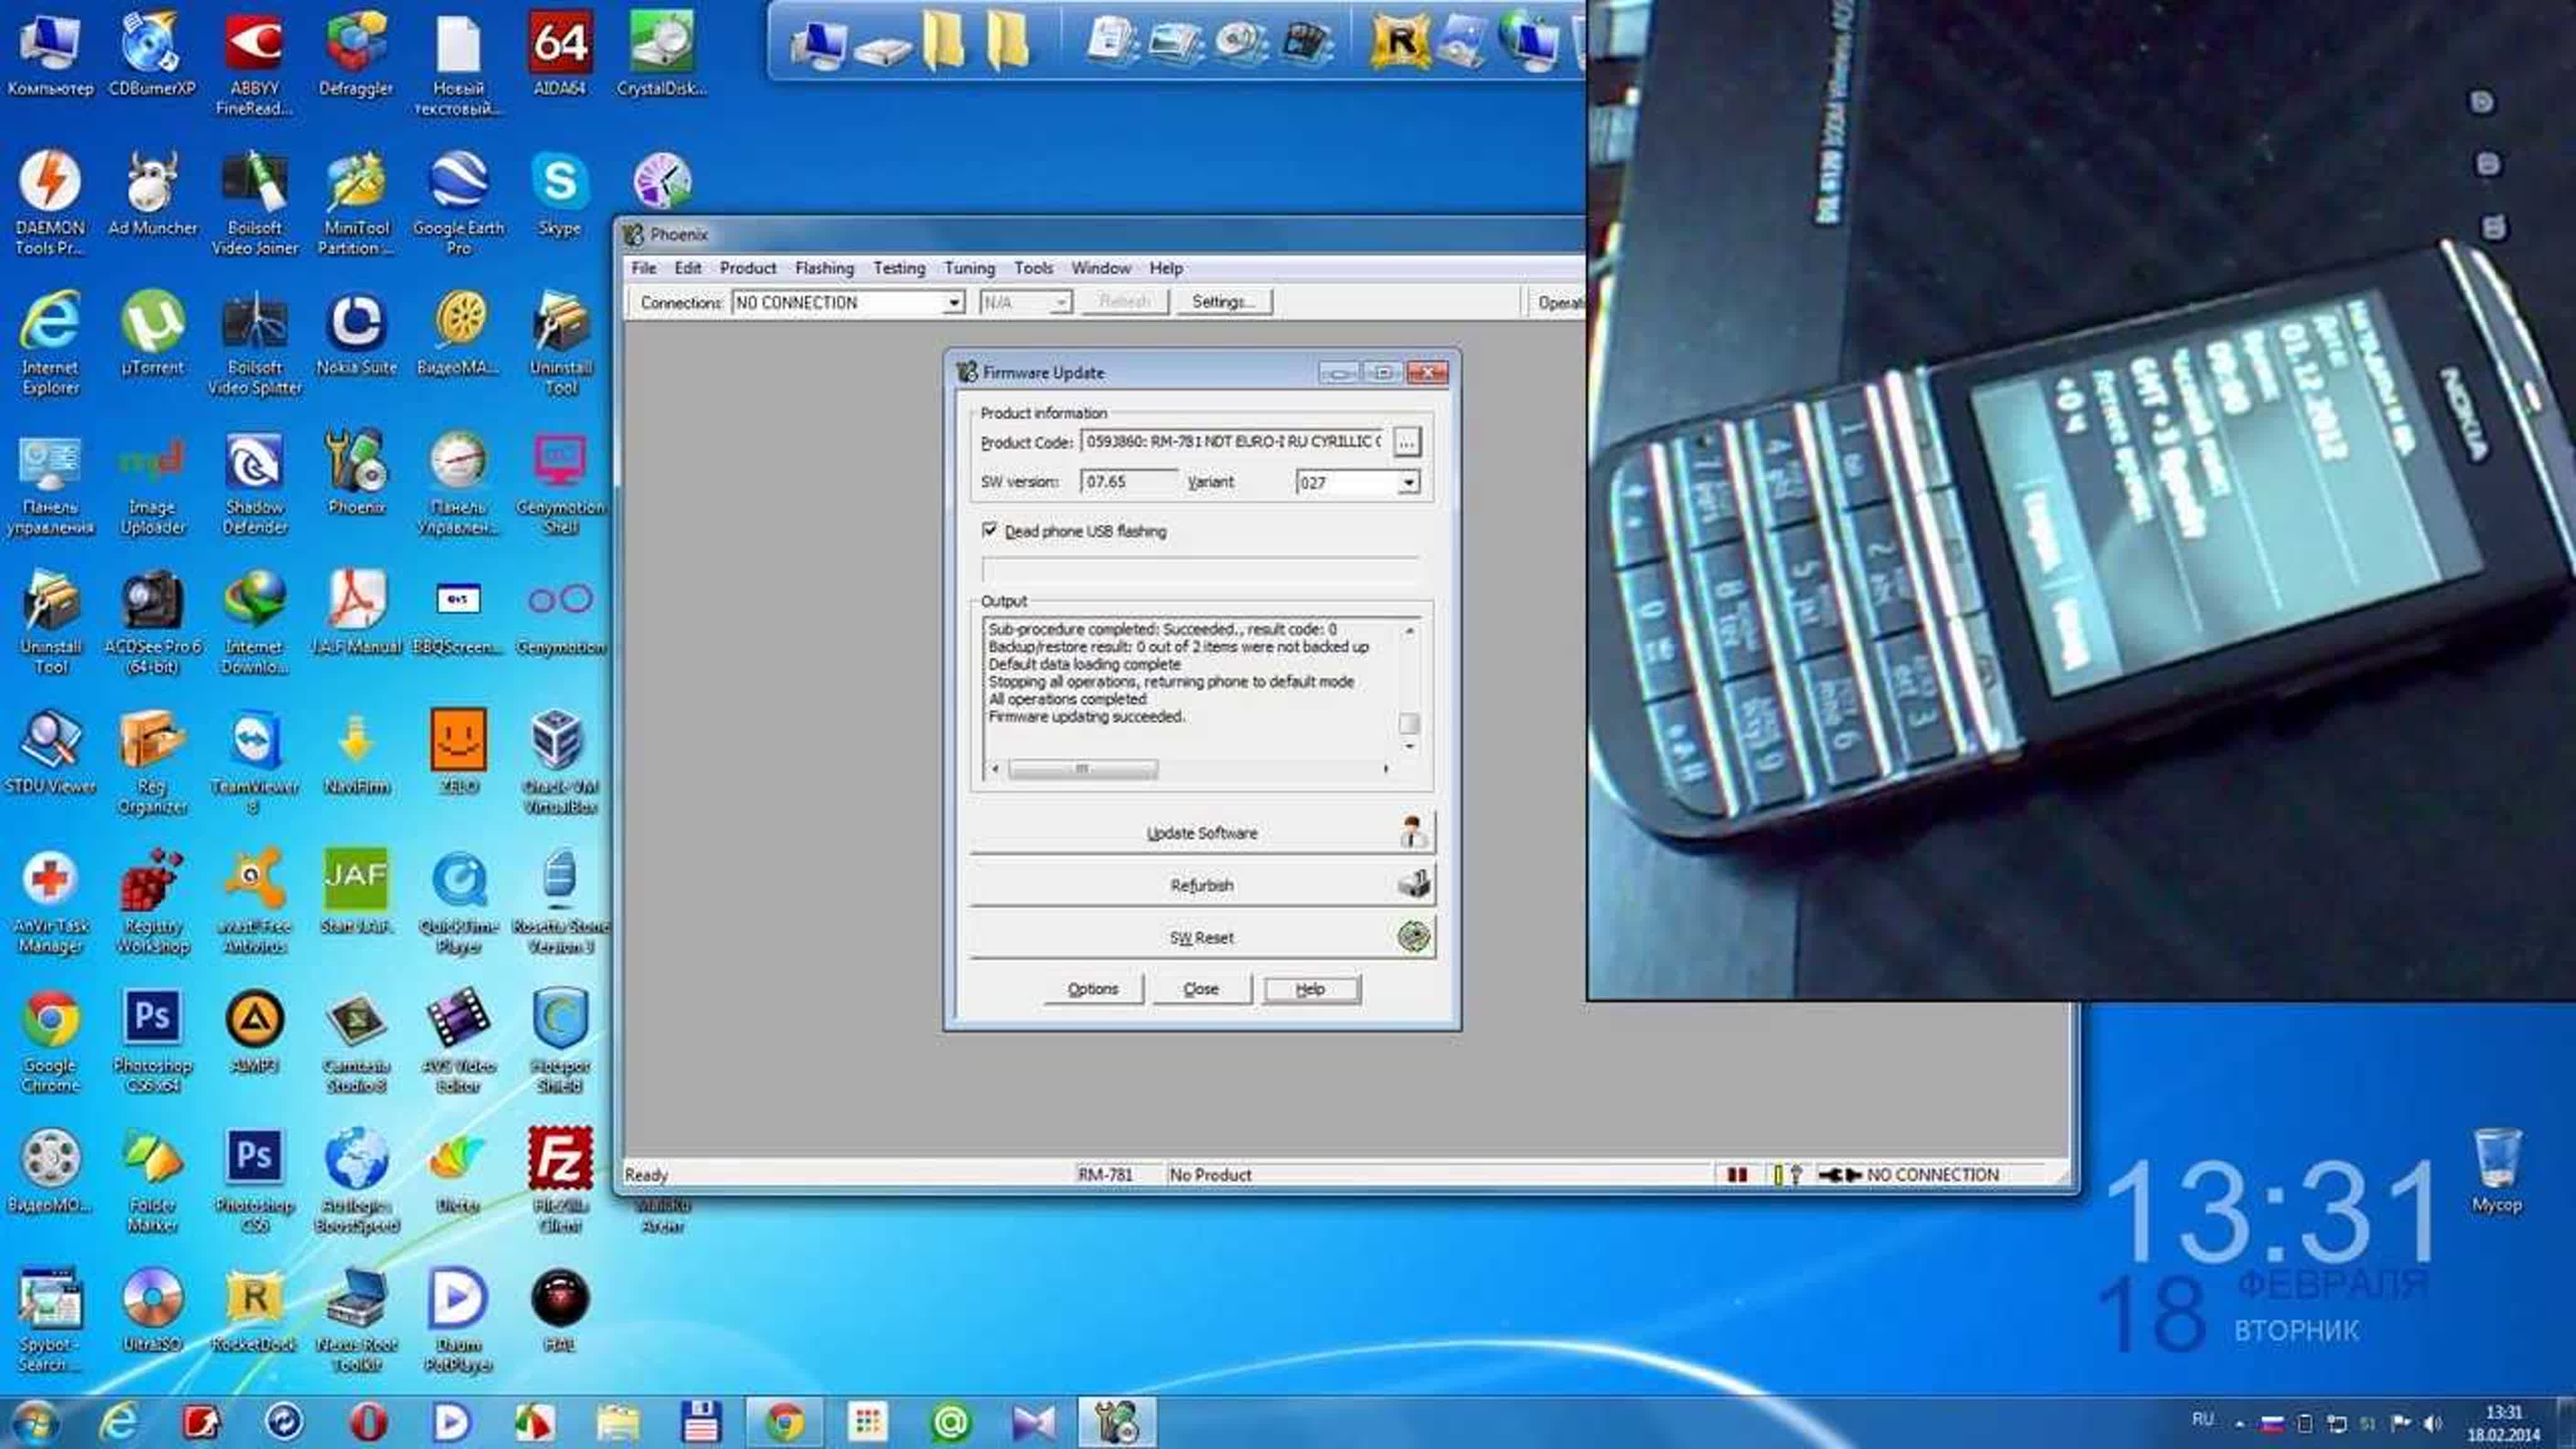Open the Tools menu in Phoenix
Image resolution: width=2576 pixels, height=1449 pixels.
click(x=1033, y=268)
